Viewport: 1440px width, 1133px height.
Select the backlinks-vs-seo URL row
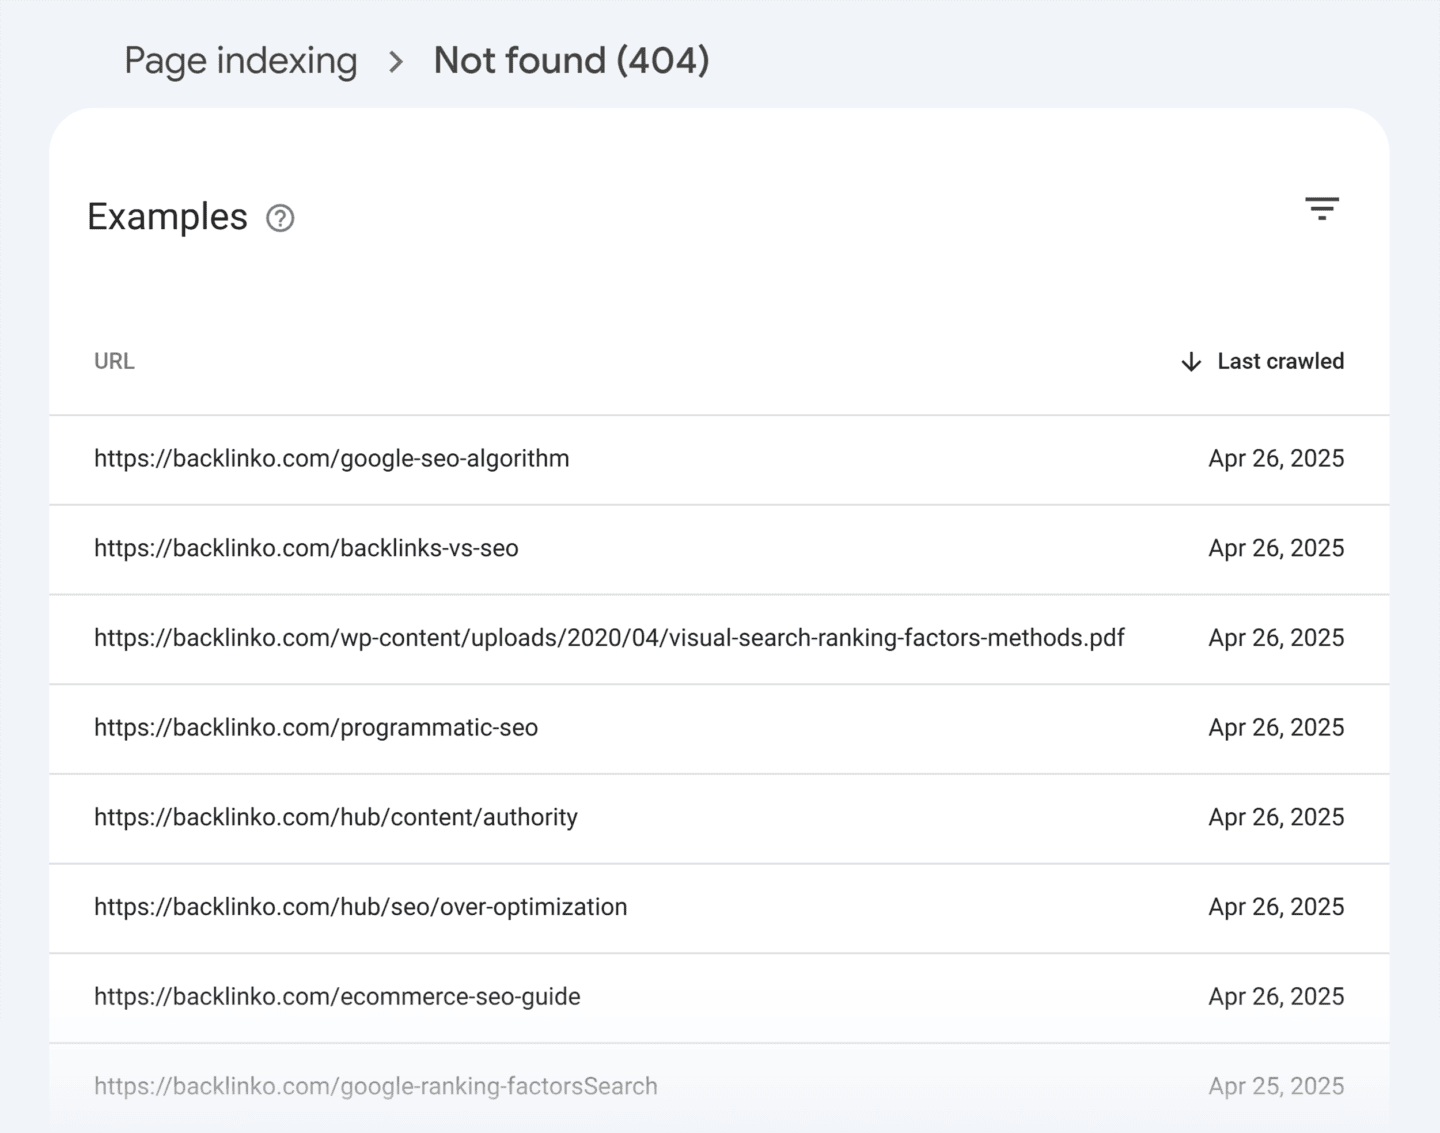click(306, 548)
